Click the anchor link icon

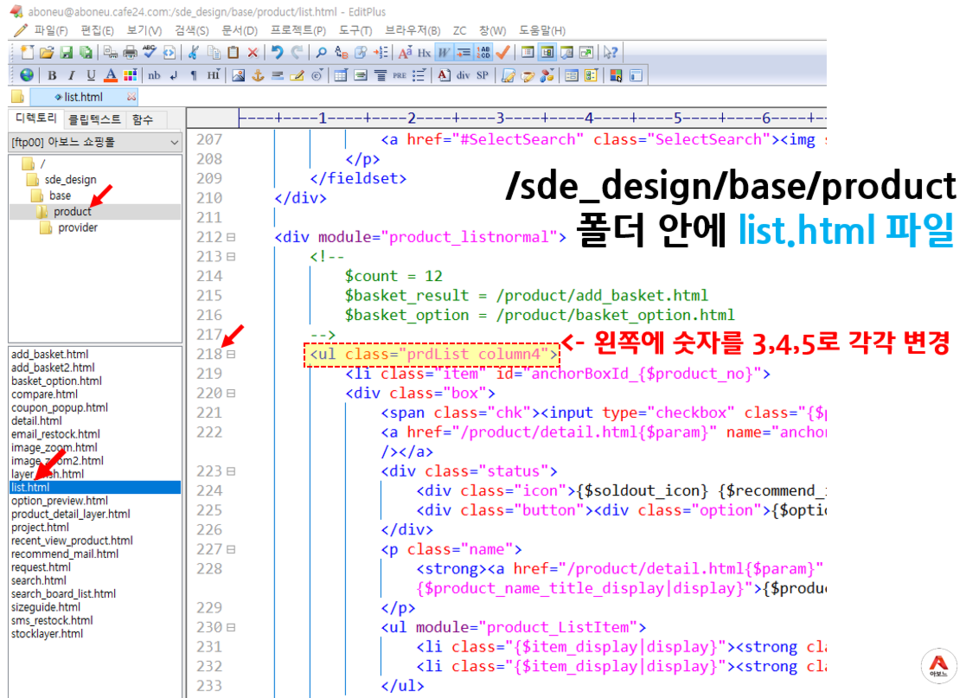coord(258,75)
